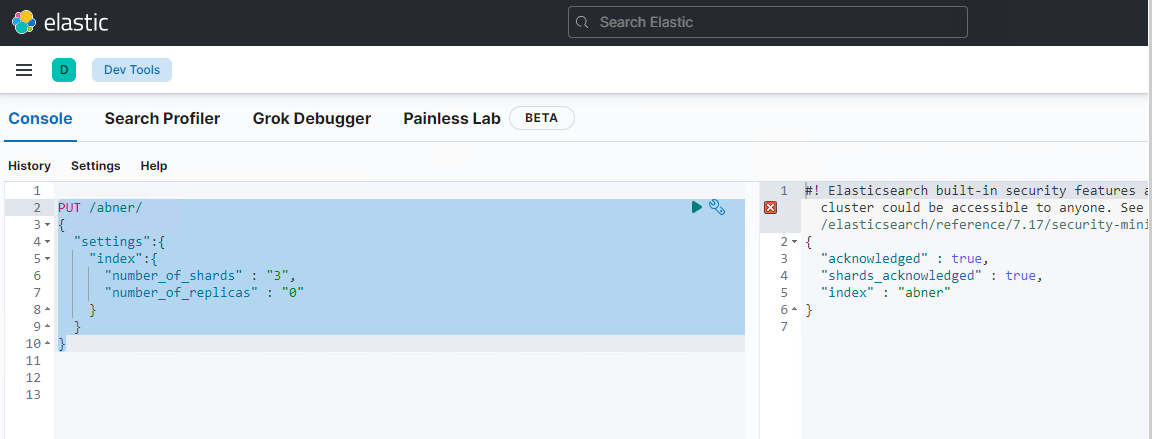Click the "shards_acknowledged" response line

932,275
